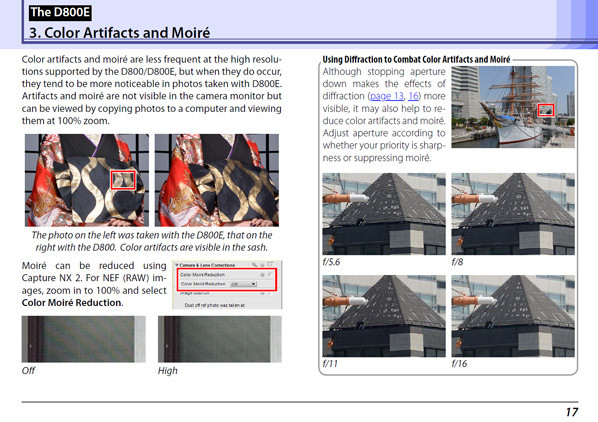Click the "High" caption label
598x422 pixels.
pos(168,371)
